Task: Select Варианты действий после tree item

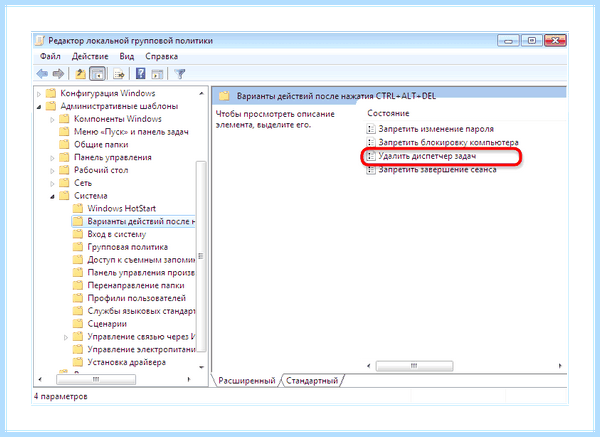Action: tap(134, 221)
